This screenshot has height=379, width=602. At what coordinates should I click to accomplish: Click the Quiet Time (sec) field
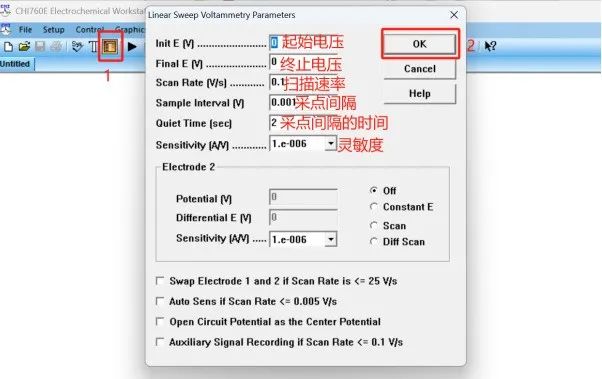point(303,123)
